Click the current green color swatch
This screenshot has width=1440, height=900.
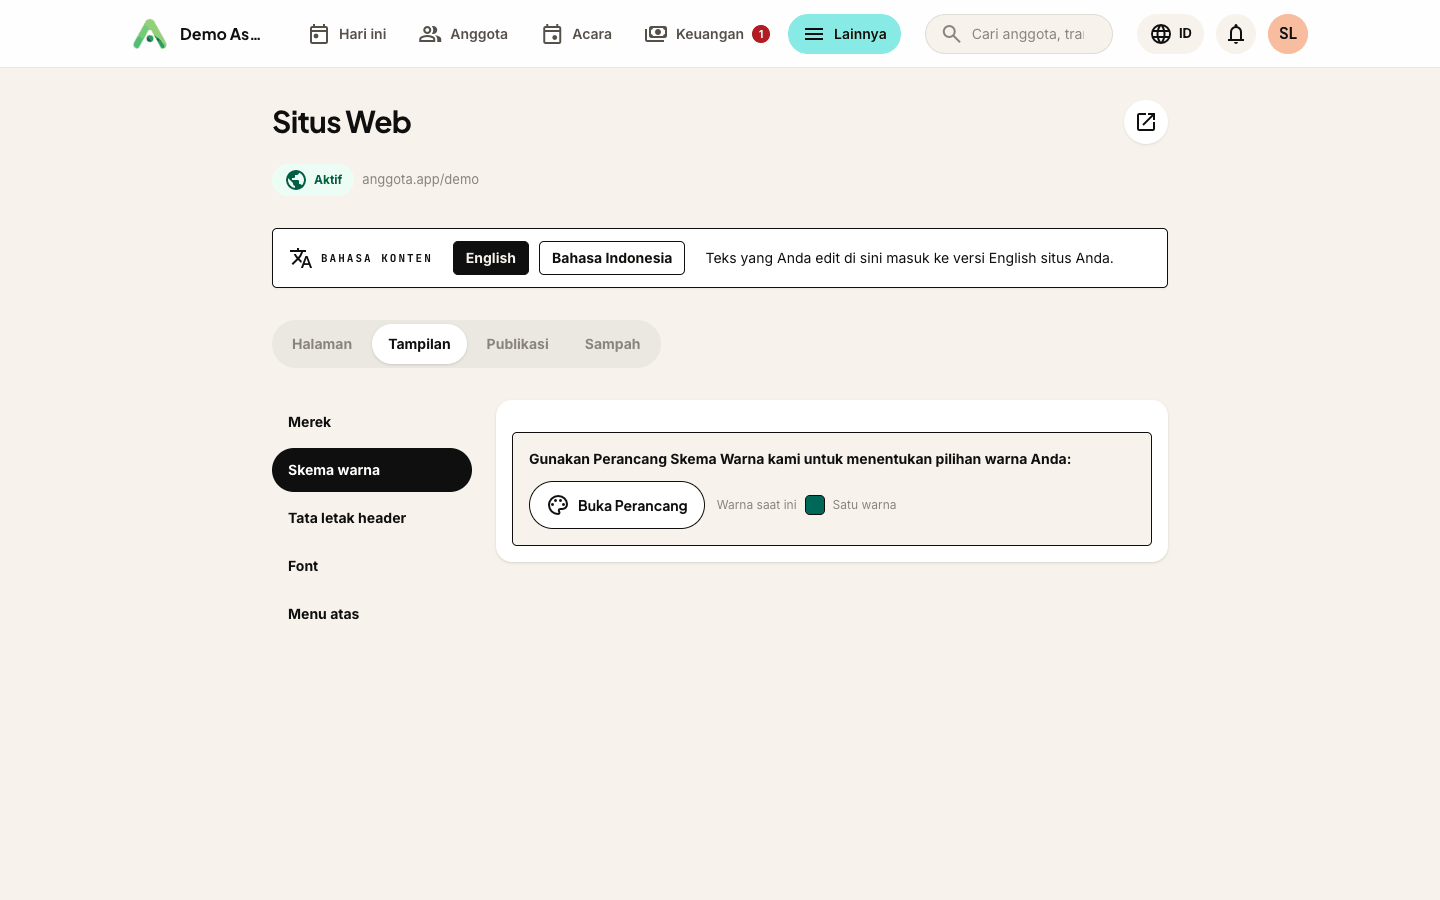pos(815,505)
